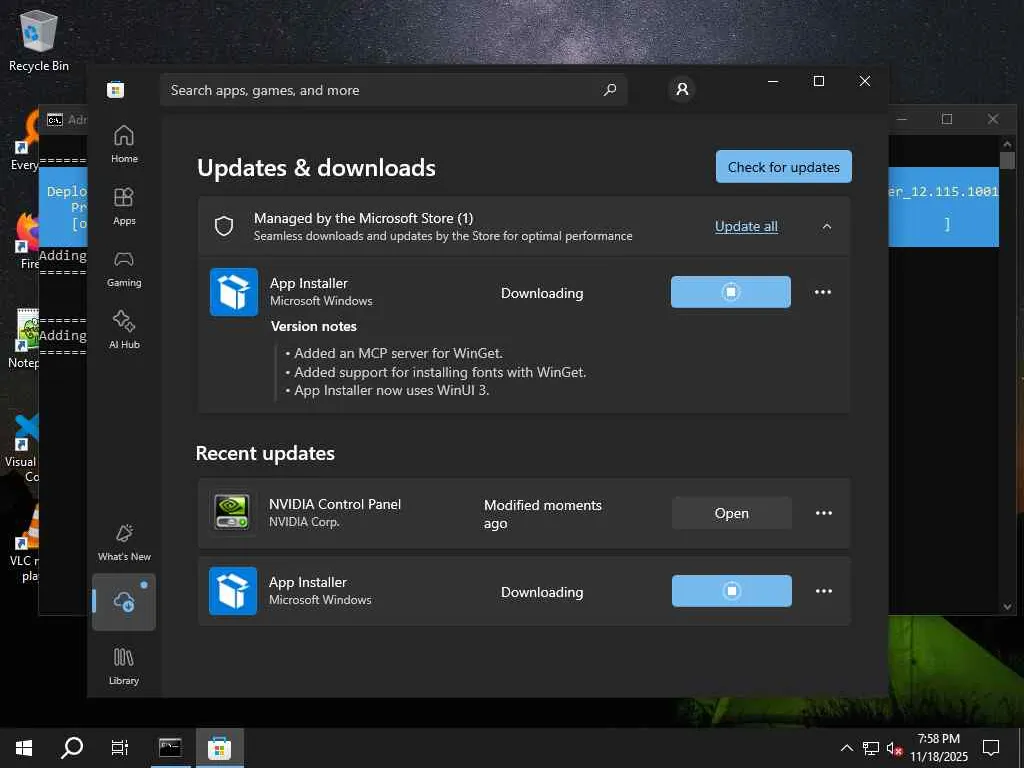Open Recycle Bin on the desktop

(x=39, y=39)
